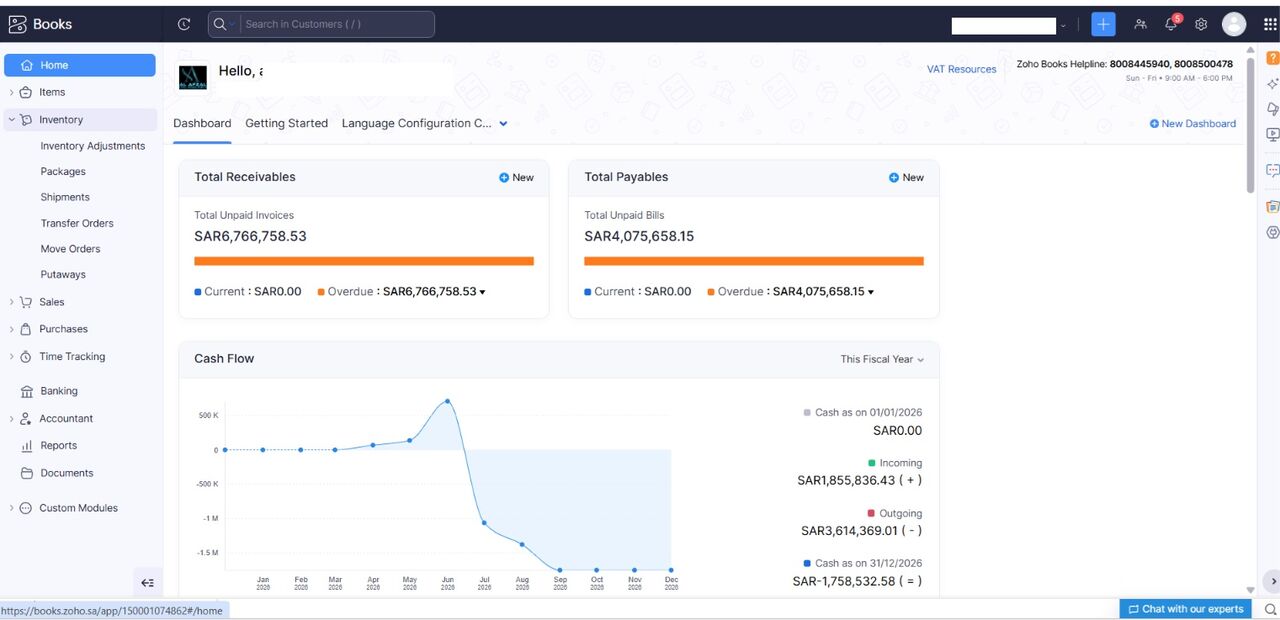Viewport: 1280px width, 620px height.
Task: Open the referral users icon in header
Action: click(x=1140, y=24)
